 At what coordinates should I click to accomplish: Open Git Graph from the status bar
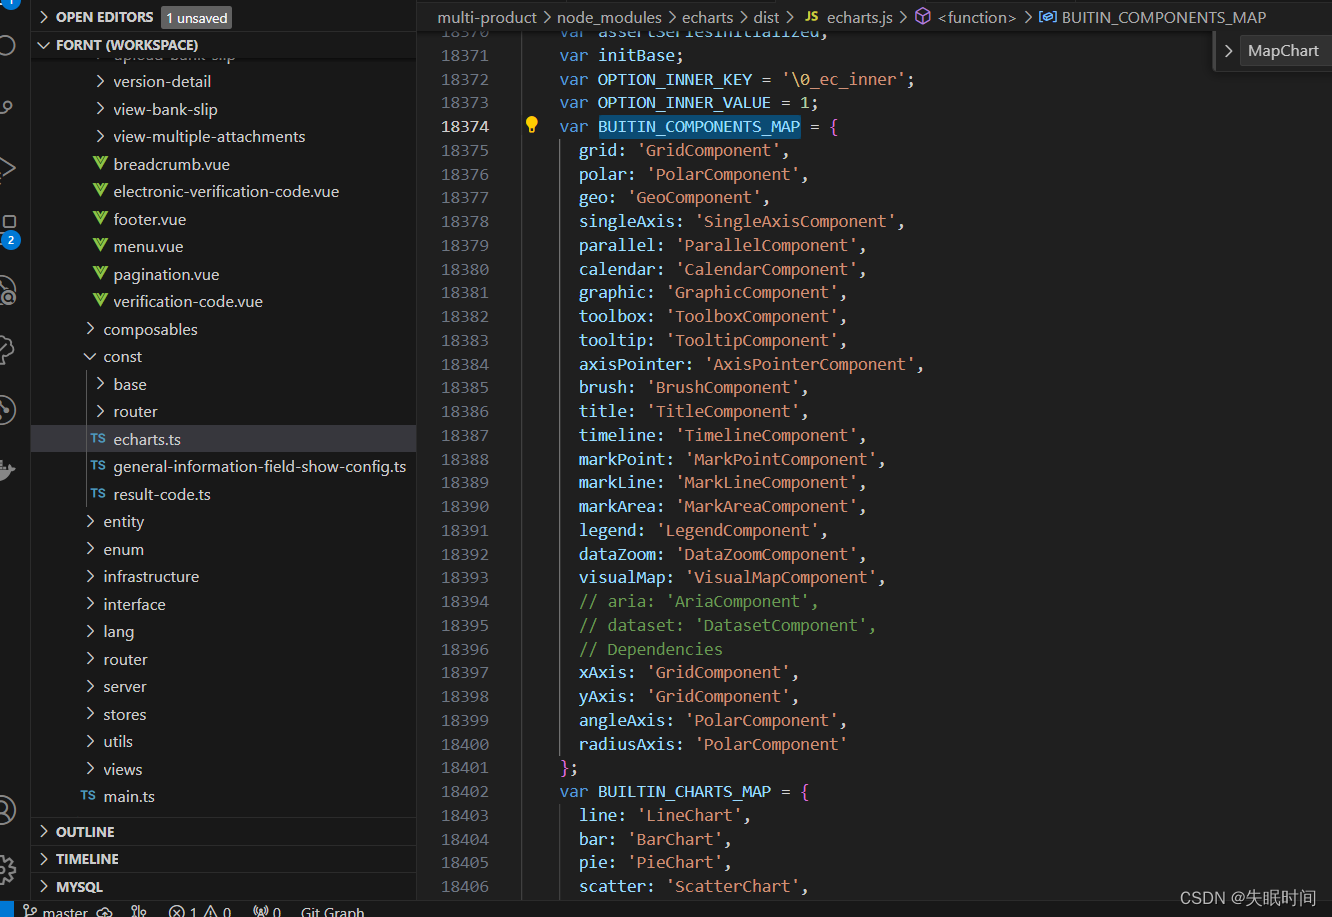tap(333, 911)
